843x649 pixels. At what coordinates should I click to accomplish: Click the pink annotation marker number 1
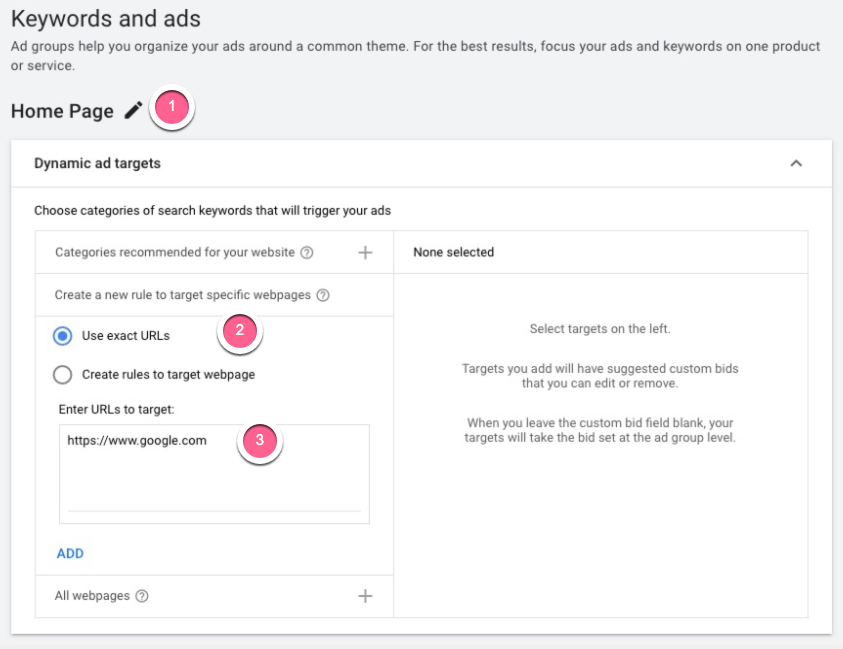172,106
